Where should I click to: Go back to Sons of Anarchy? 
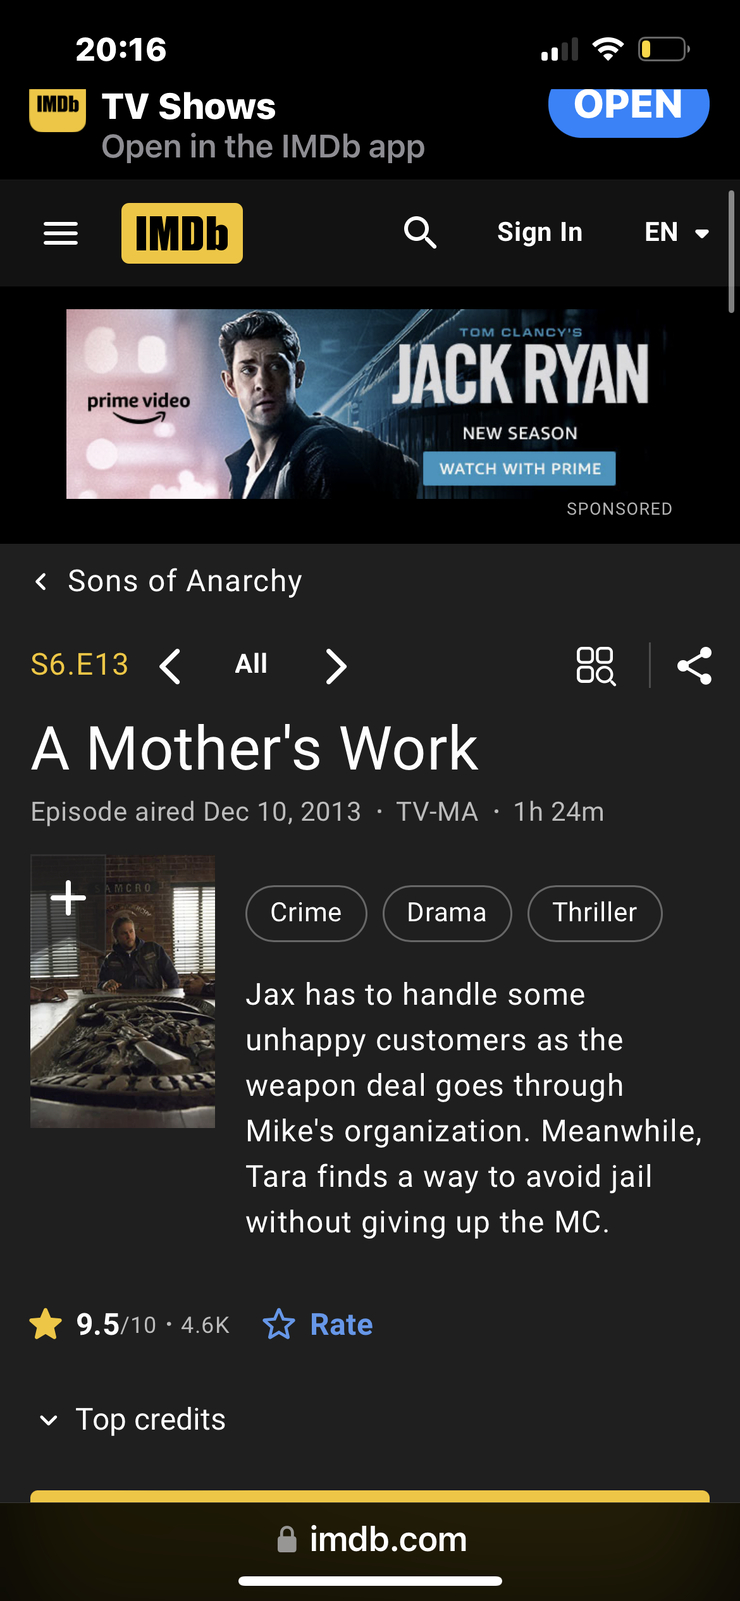167,581
